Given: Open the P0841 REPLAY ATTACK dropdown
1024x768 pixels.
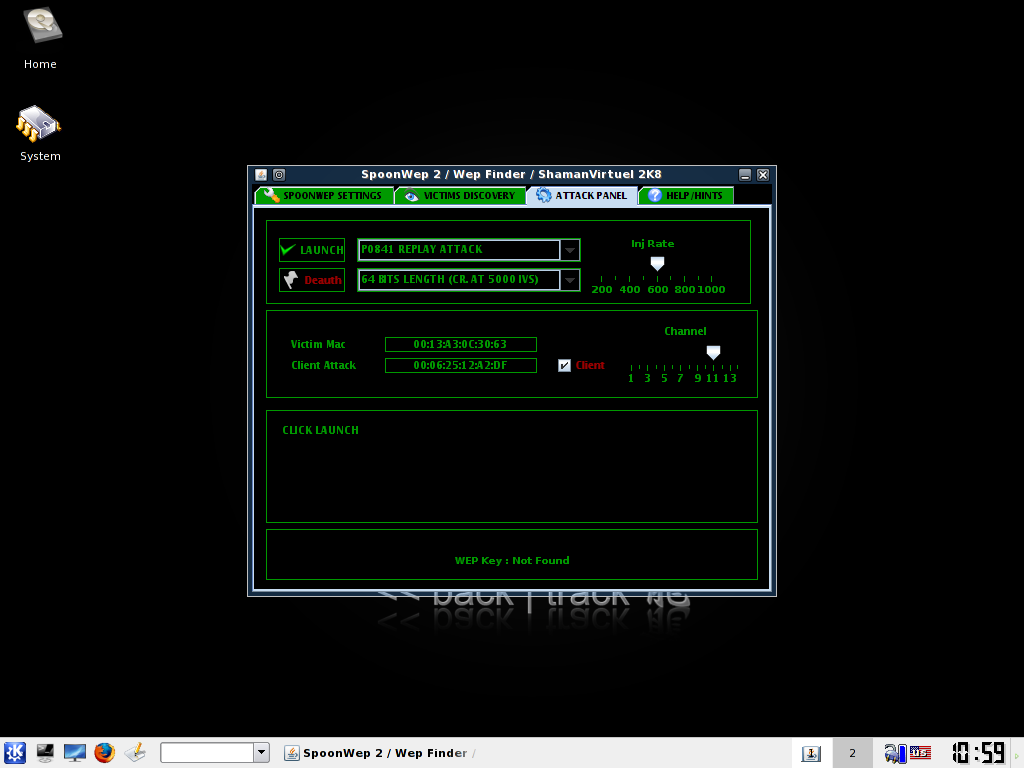Looking at the screenshot, I should 570,250.
